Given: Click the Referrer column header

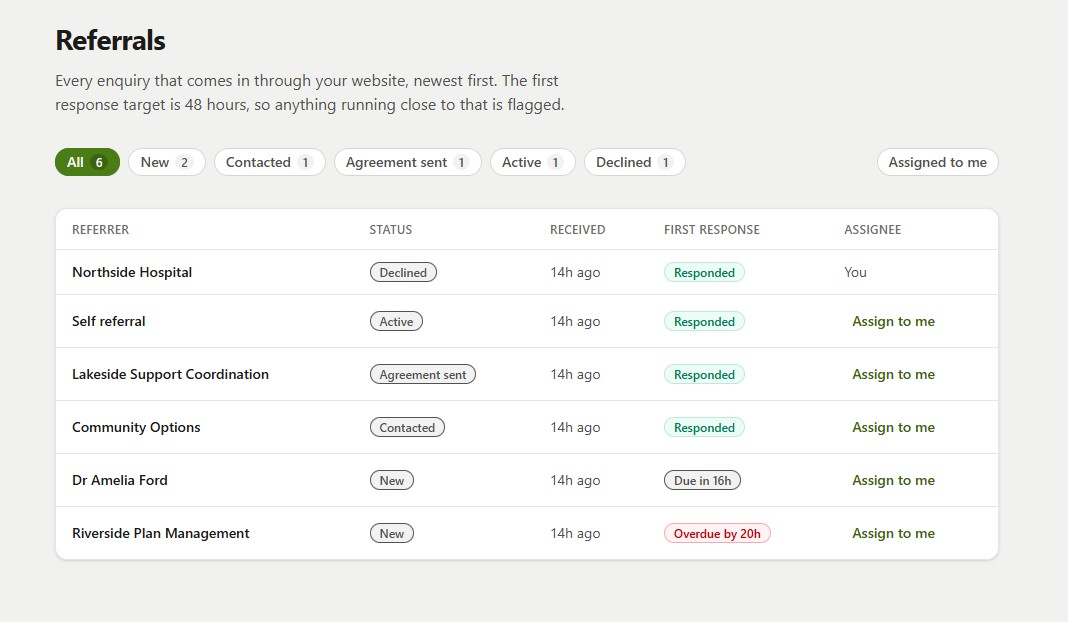Looking at the screenshot, I should coord(101,230).
